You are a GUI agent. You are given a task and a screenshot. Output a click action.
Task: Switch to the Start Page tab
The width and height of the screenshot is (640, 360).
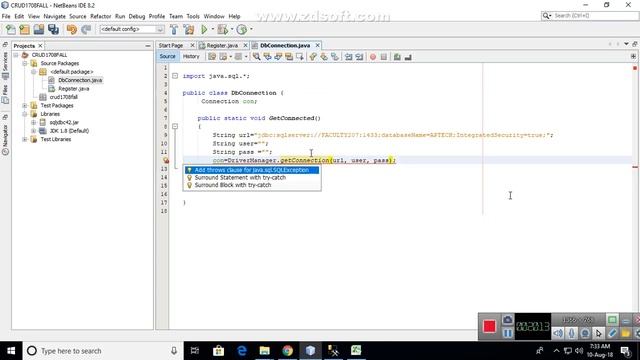[171, 45]
